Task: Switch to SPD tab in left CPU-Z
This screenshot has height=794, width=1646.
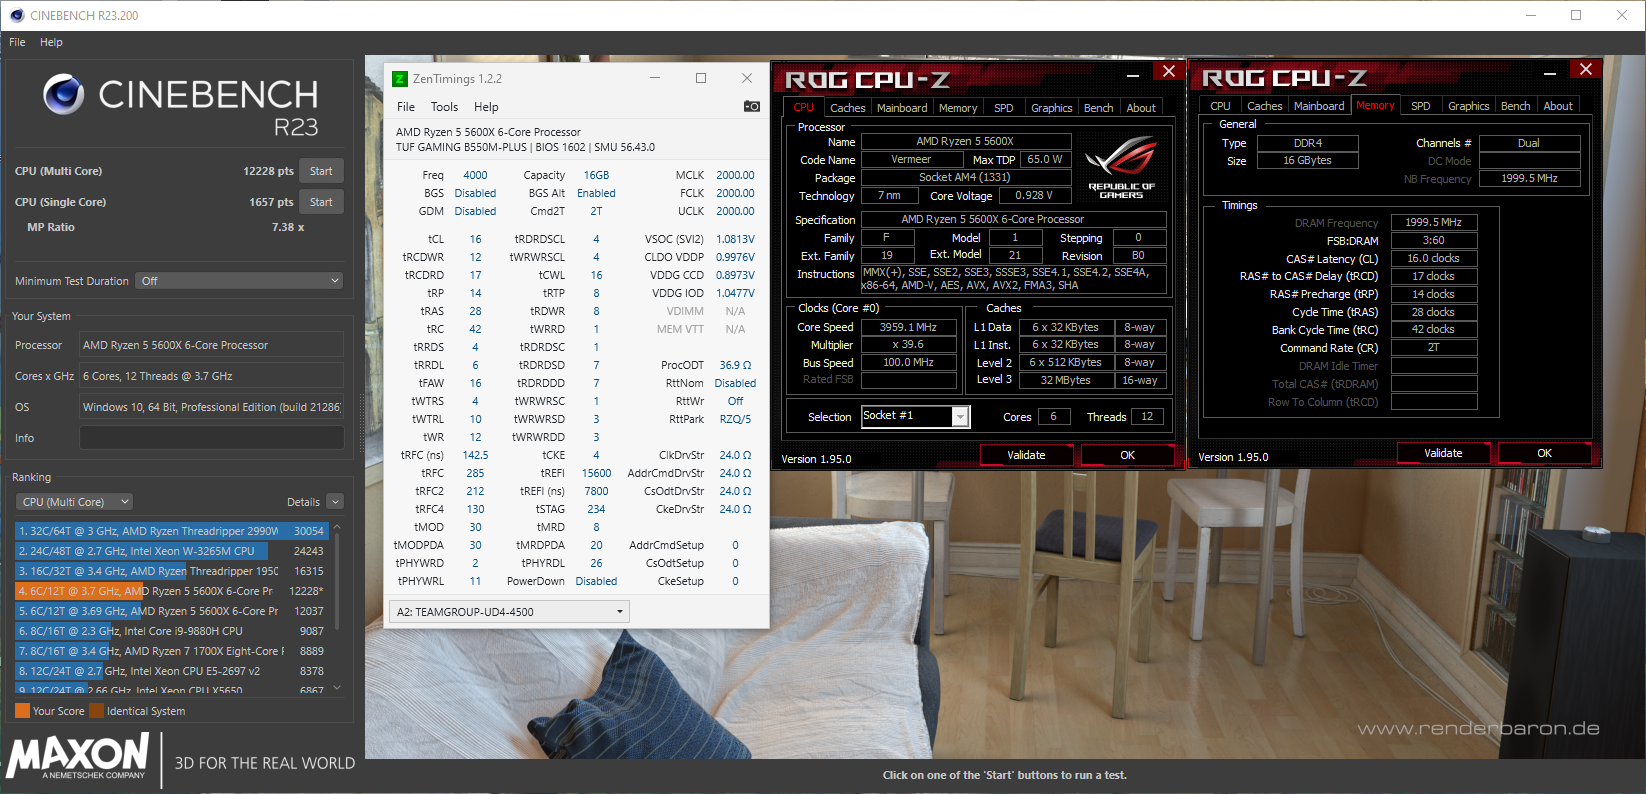Action: pyautogui.click(x=1004, y=108)
